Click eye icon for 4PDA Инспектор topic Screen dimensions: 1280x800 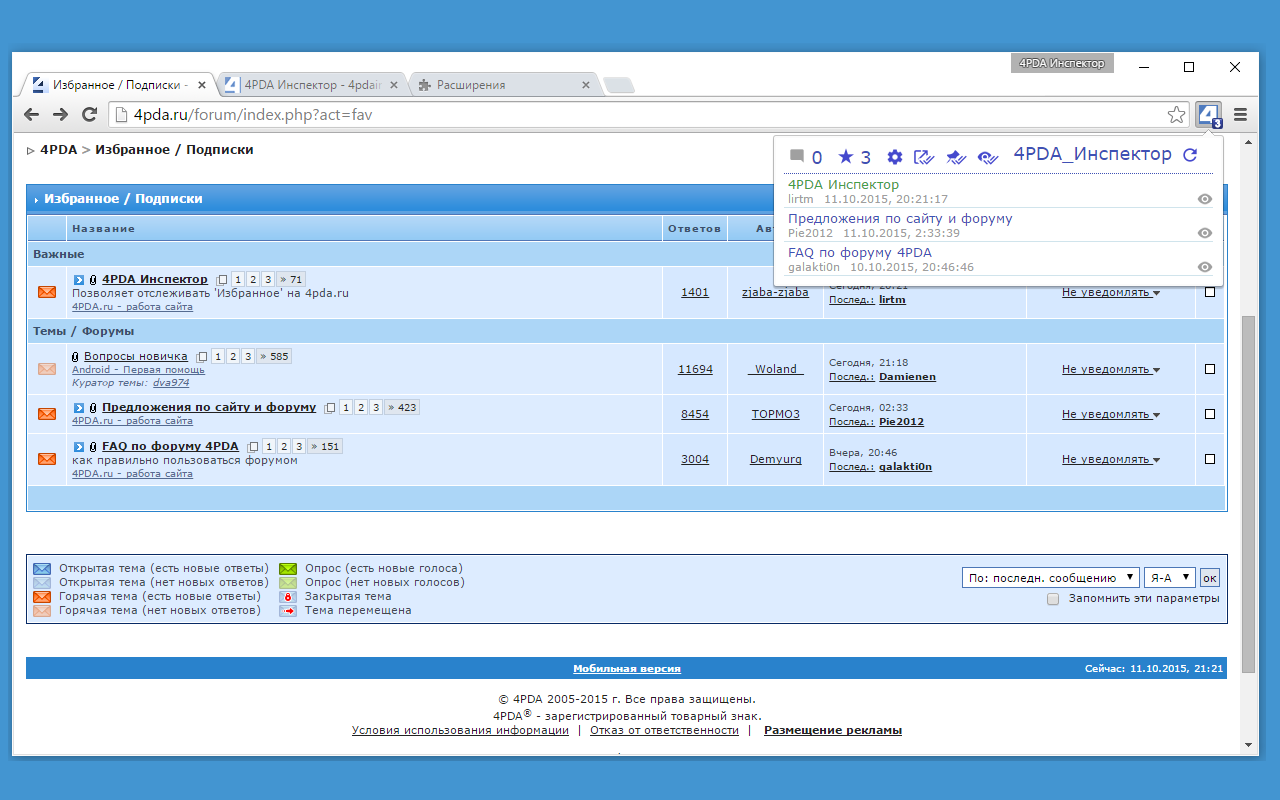(x=1205, y=199)
